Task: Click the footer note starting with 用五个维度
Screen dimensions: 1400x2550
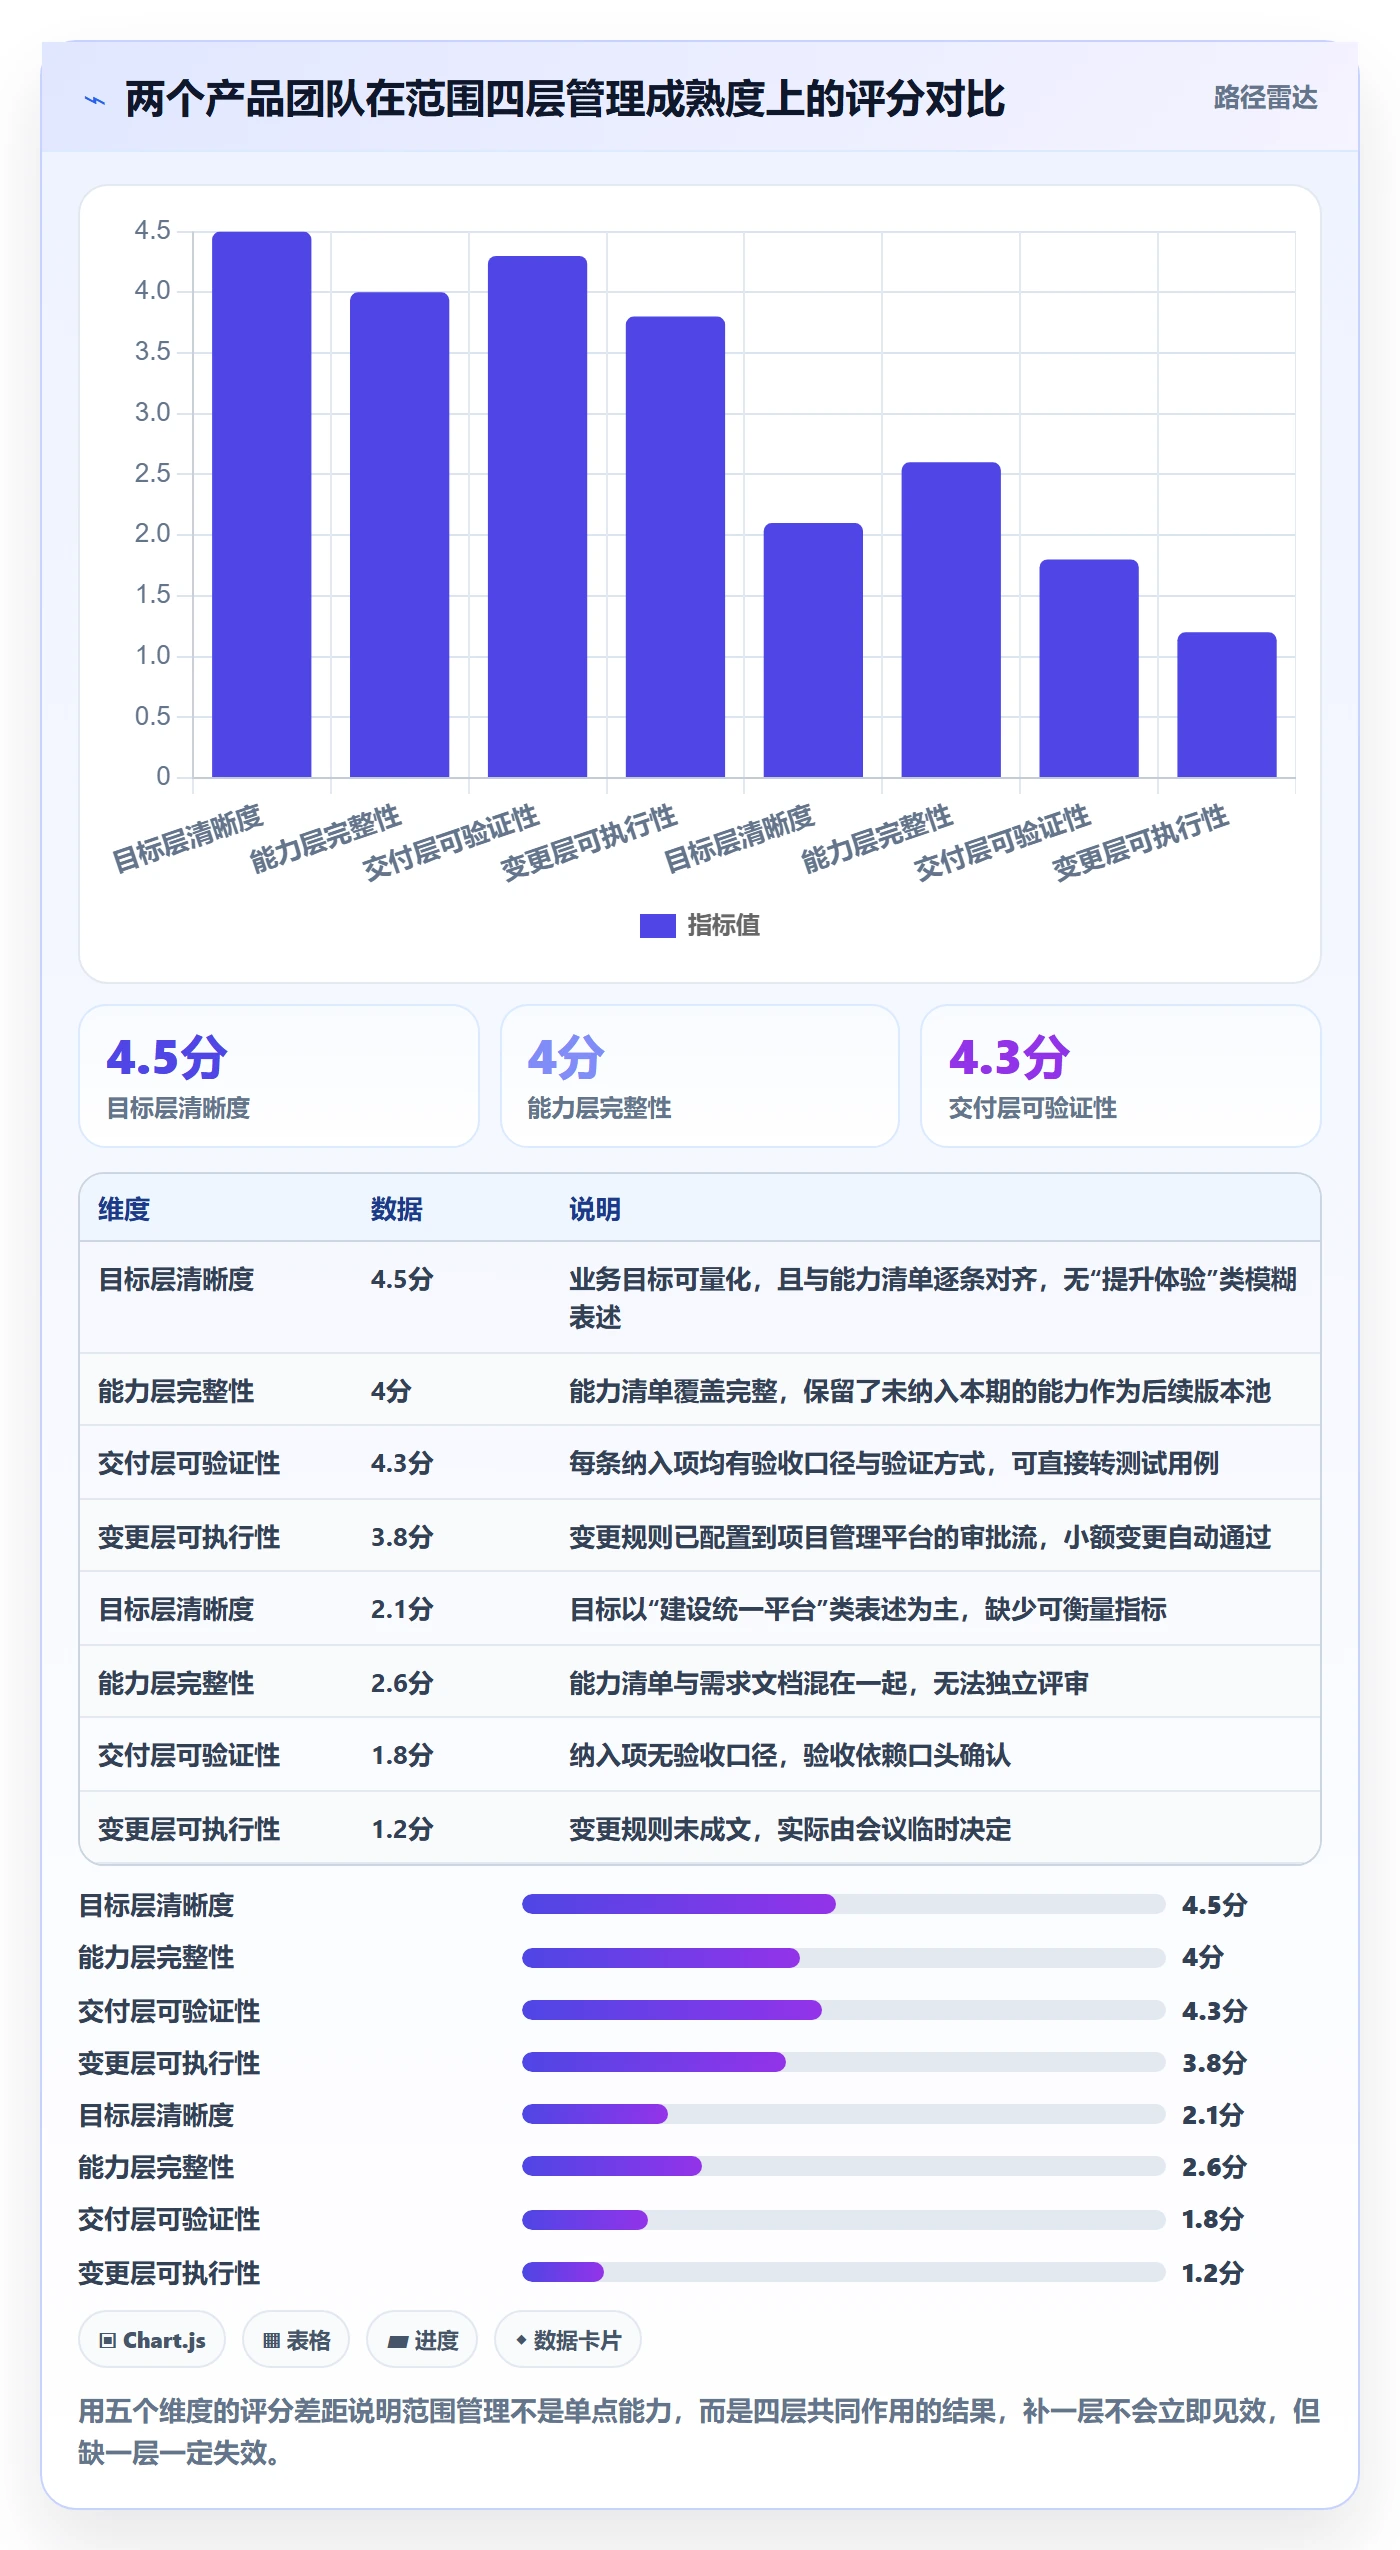Action: click(699, 2432)
